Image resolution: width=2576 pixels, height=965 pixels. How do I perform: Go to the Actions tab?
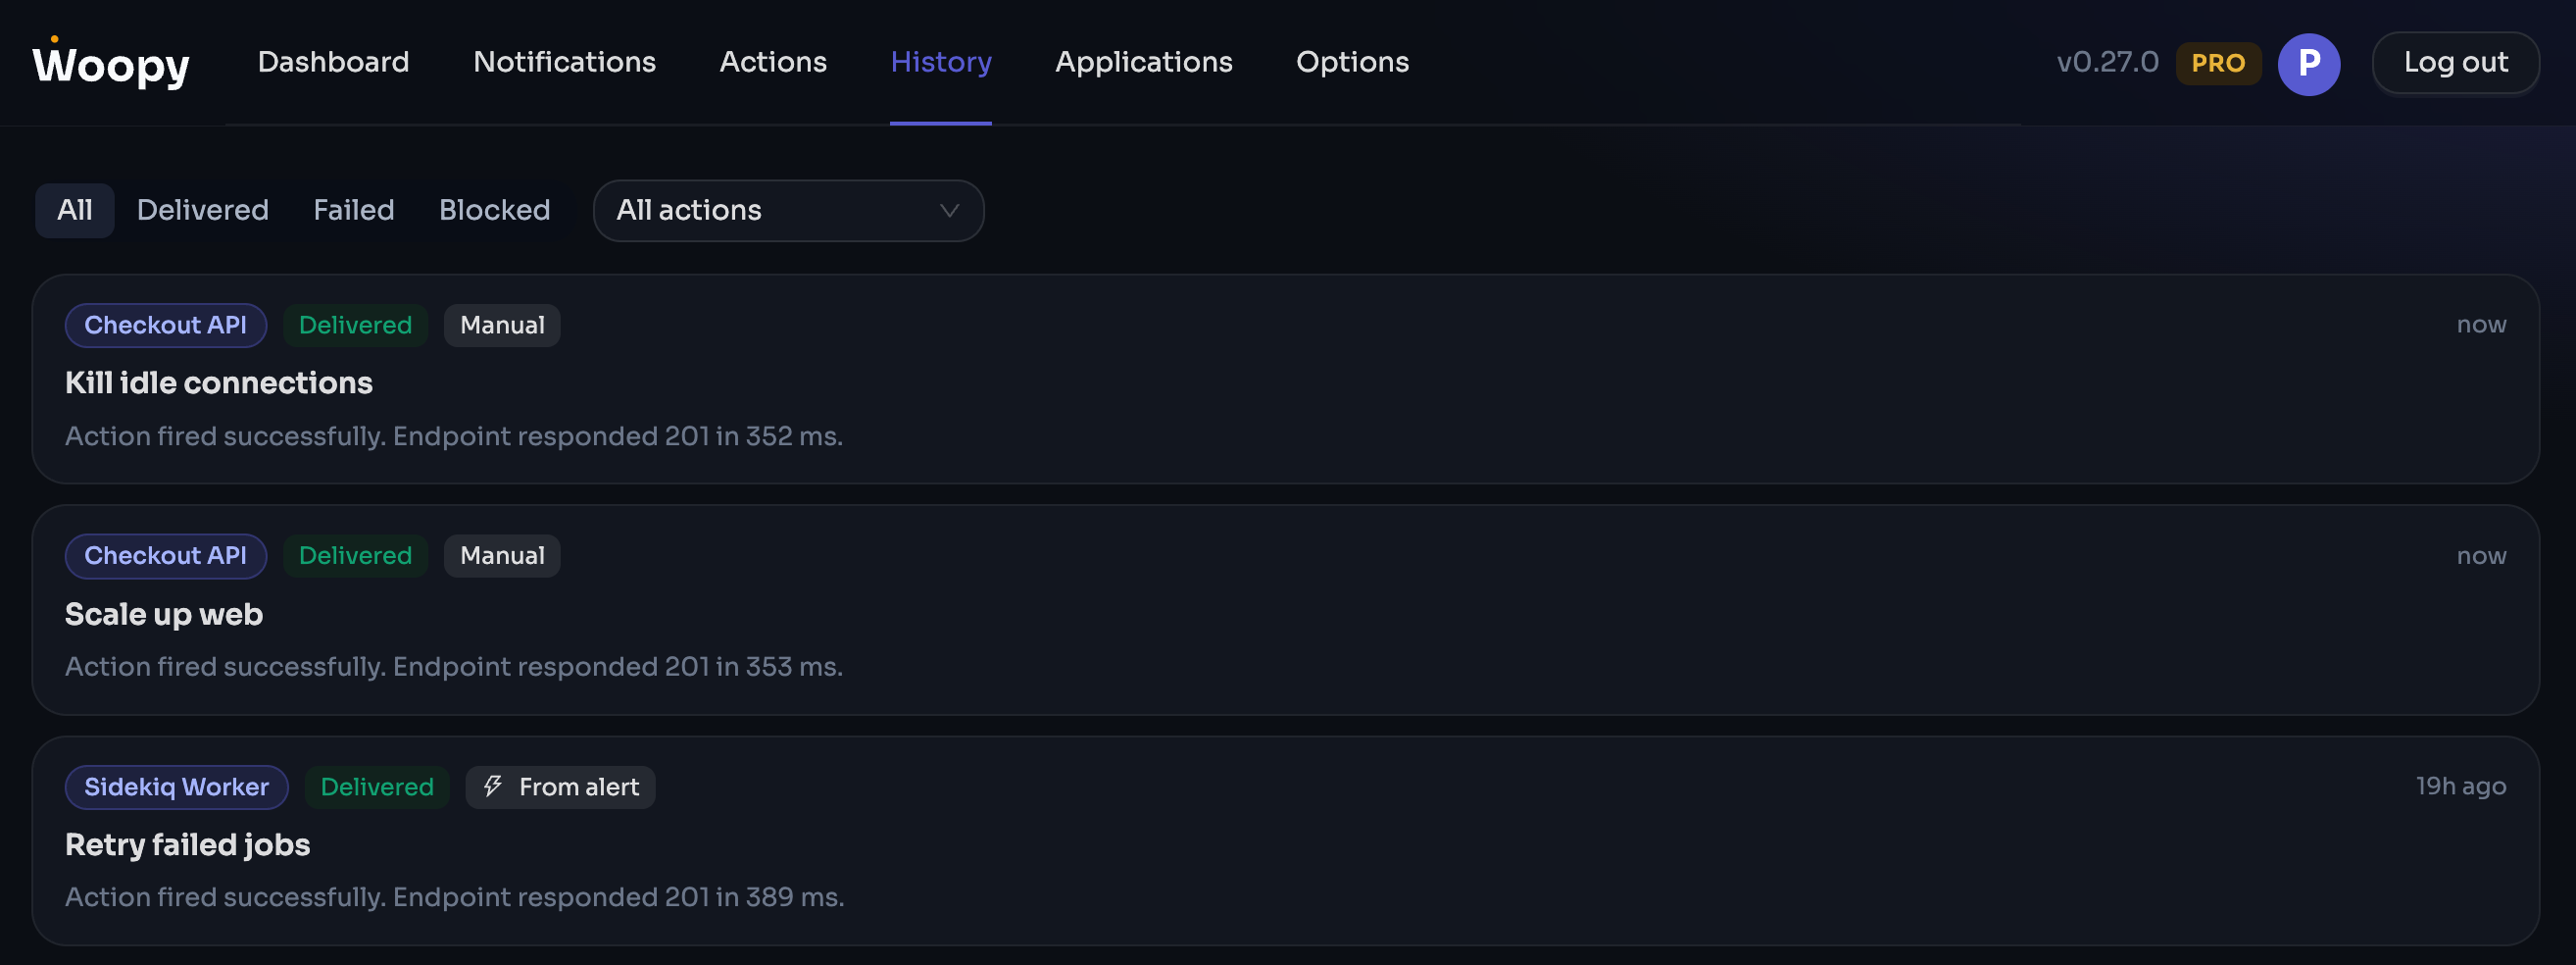tap(773, 62)
